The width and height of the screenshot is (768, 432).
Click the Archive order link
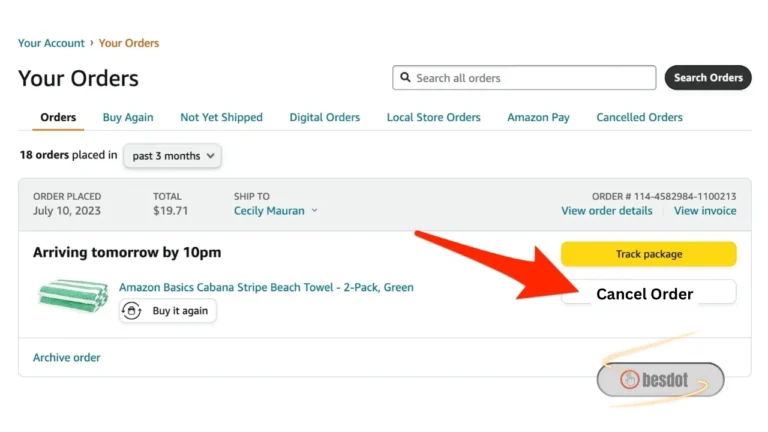pos(67,358)
